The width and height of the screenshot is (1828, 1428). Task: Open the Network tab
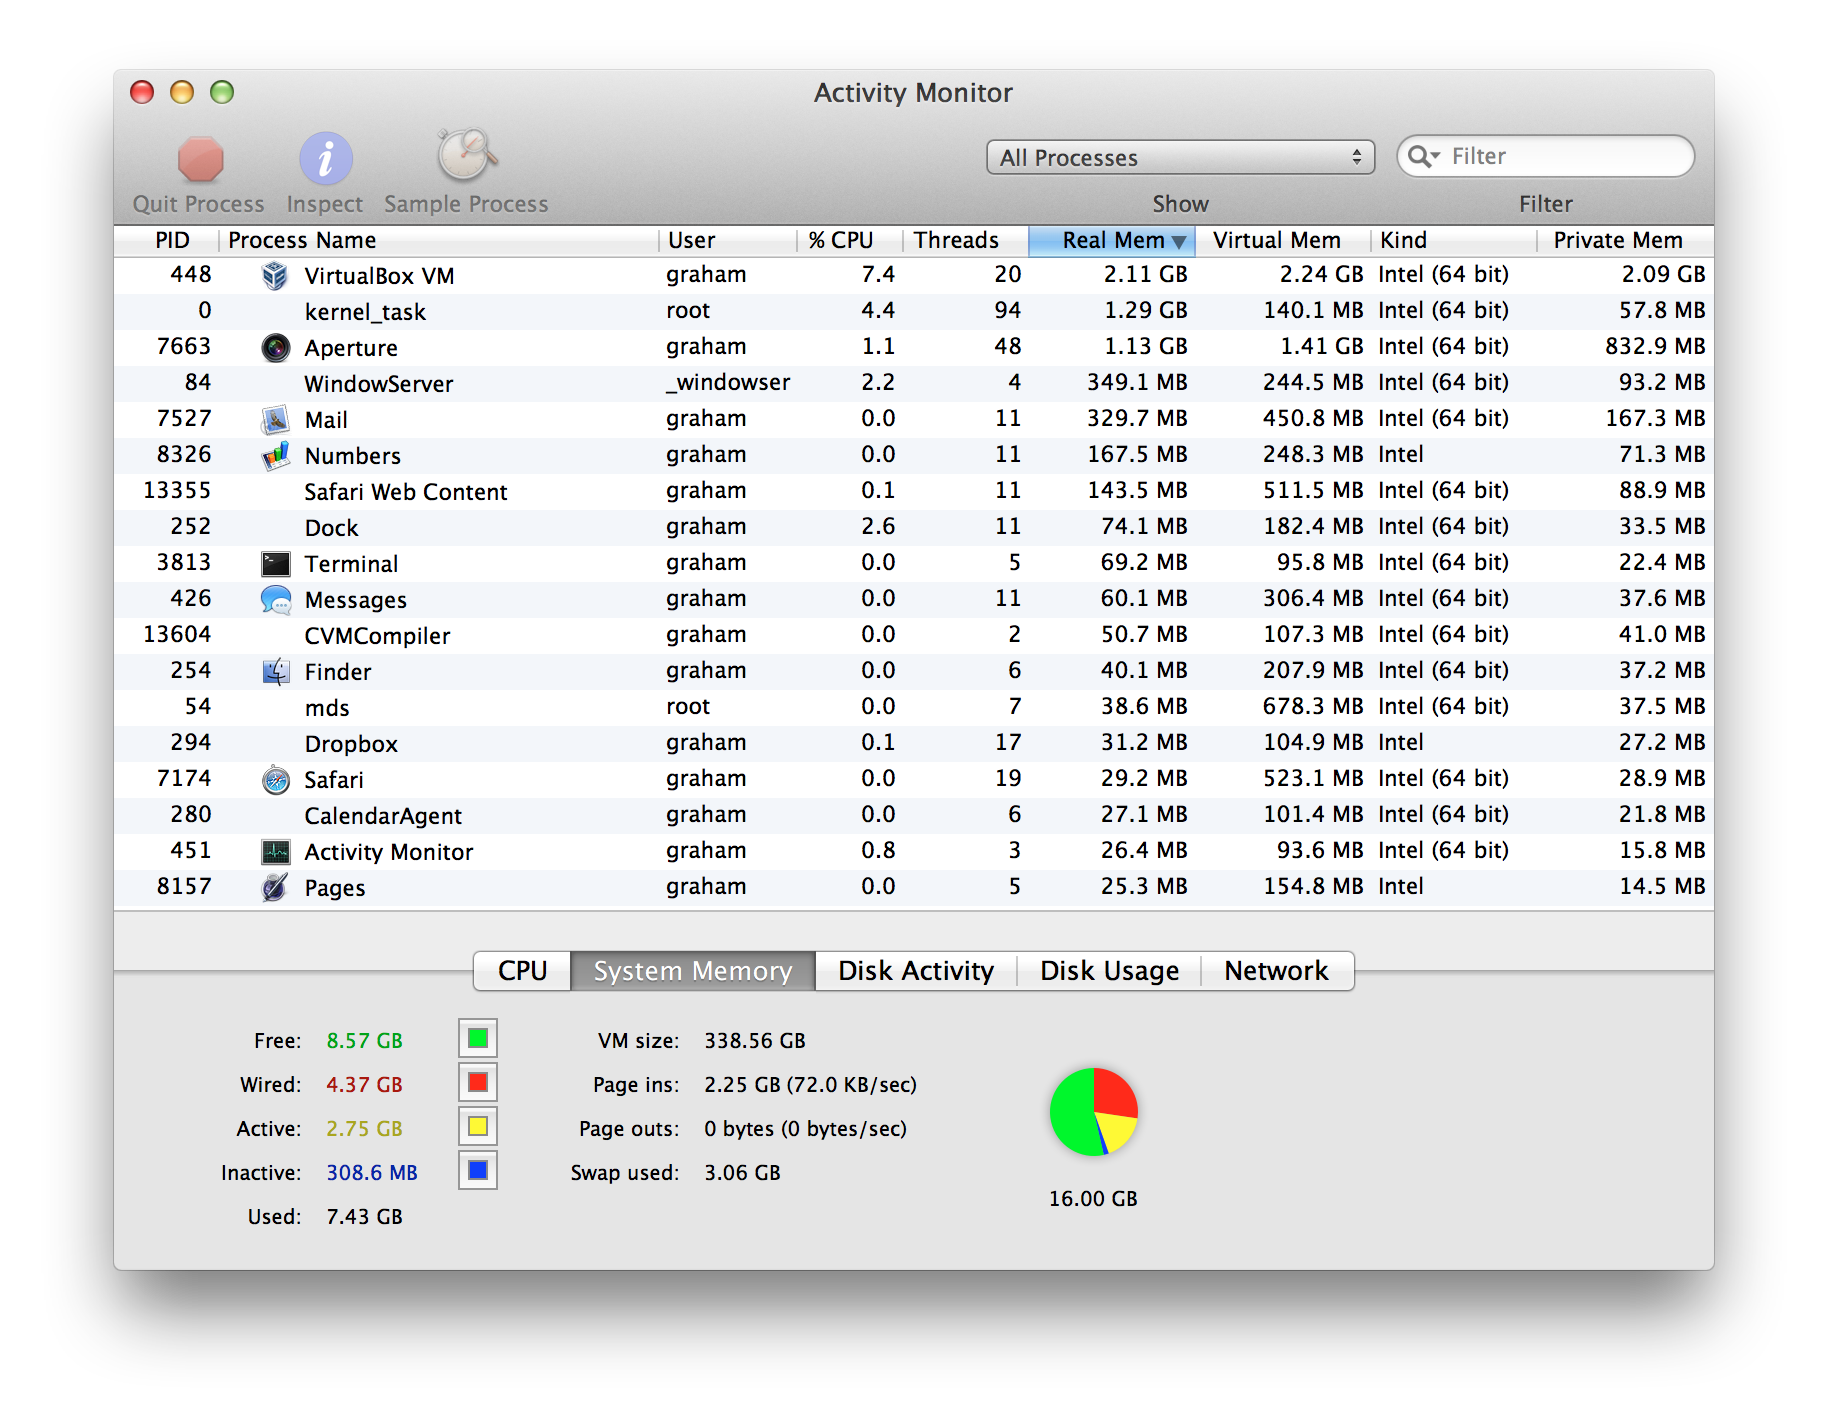[1277, 971]
